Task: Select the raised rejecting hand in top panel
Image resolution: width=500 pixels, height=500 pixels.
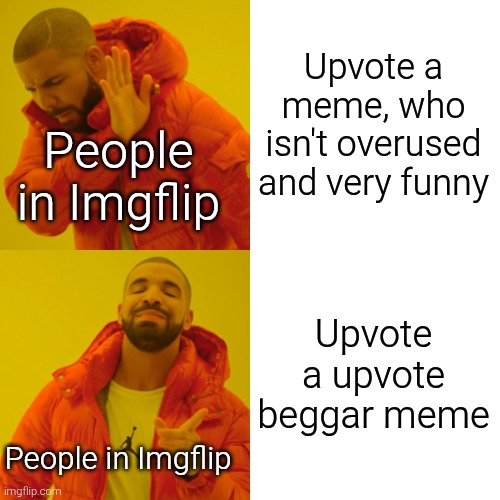Action: (x=130, y=89)
